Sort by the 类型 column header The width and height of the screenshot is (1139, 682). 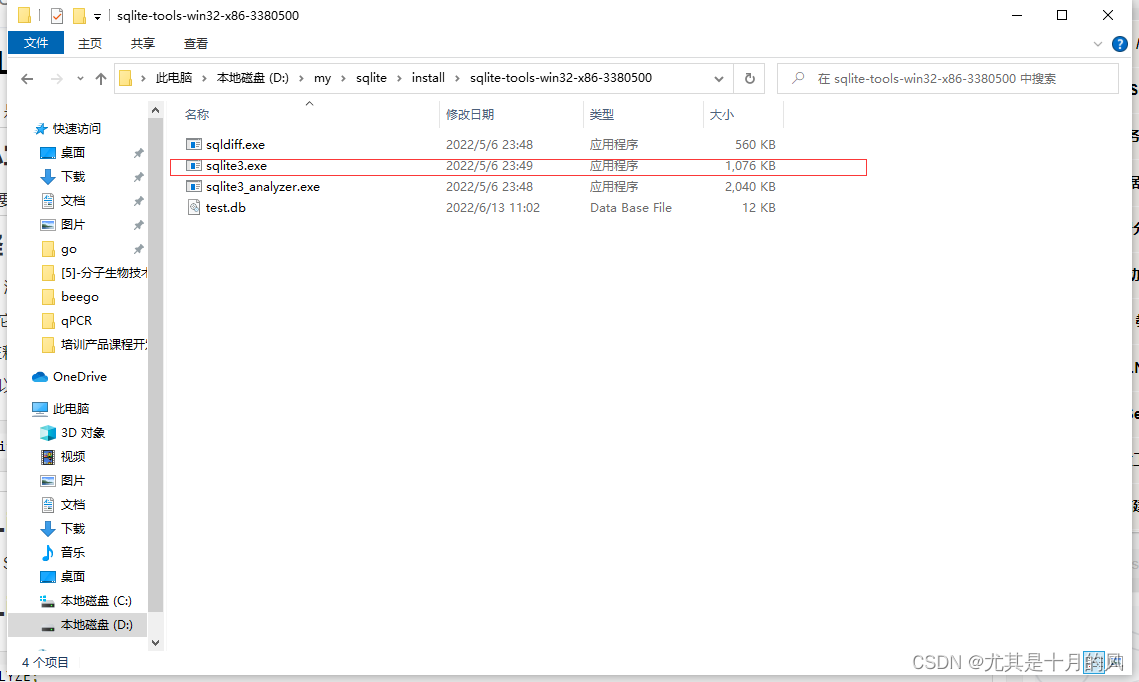tap(601, 115)
